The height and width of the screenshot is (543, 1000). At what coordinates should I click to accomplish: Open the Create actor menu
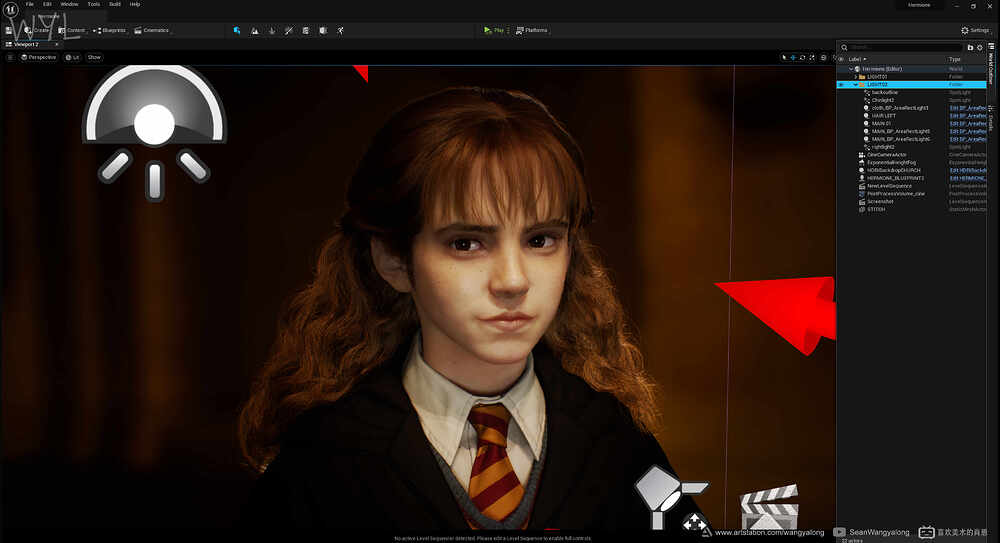(x=37, y=30)
